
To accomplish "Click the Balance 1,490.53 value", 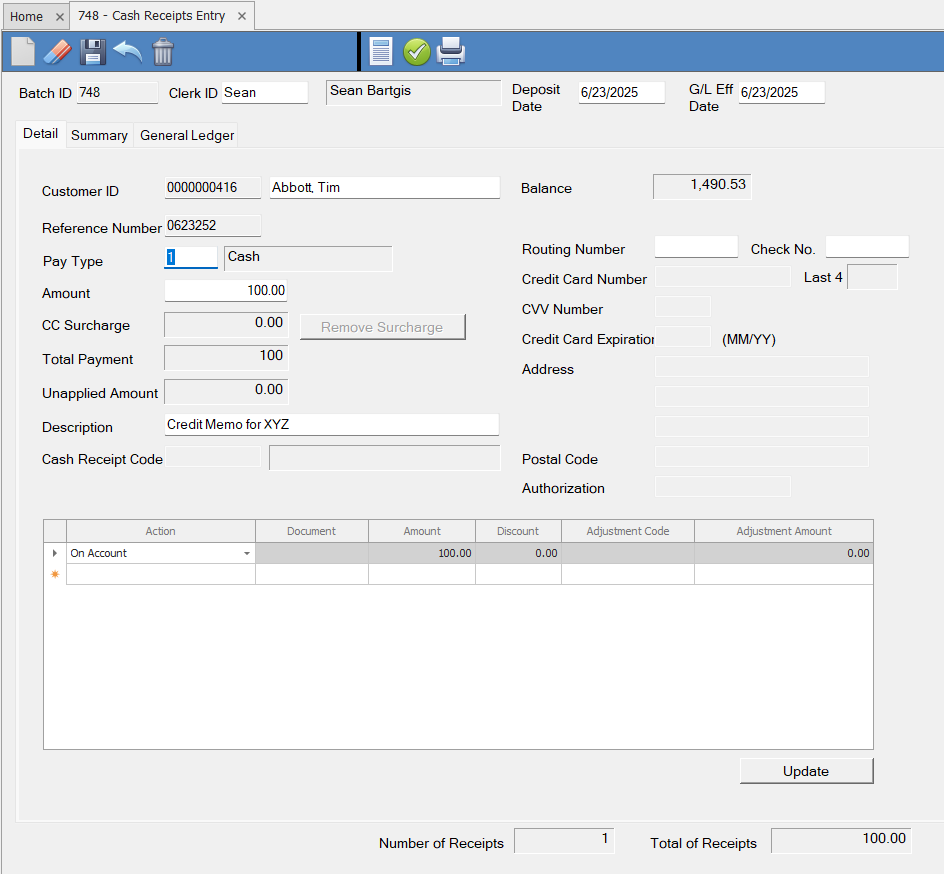I will pyautogui.click(x=702, y=187).
